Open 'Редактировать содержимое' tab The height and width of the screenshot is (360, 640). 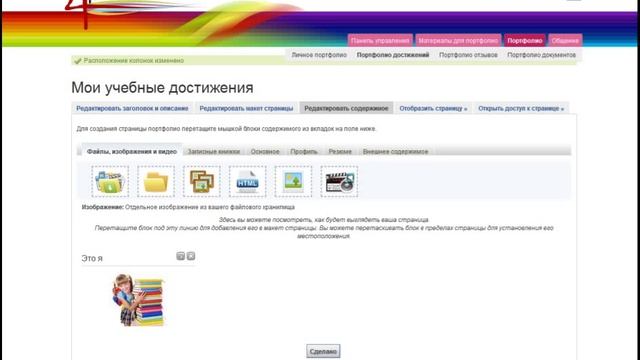click(x=346, y=108)
